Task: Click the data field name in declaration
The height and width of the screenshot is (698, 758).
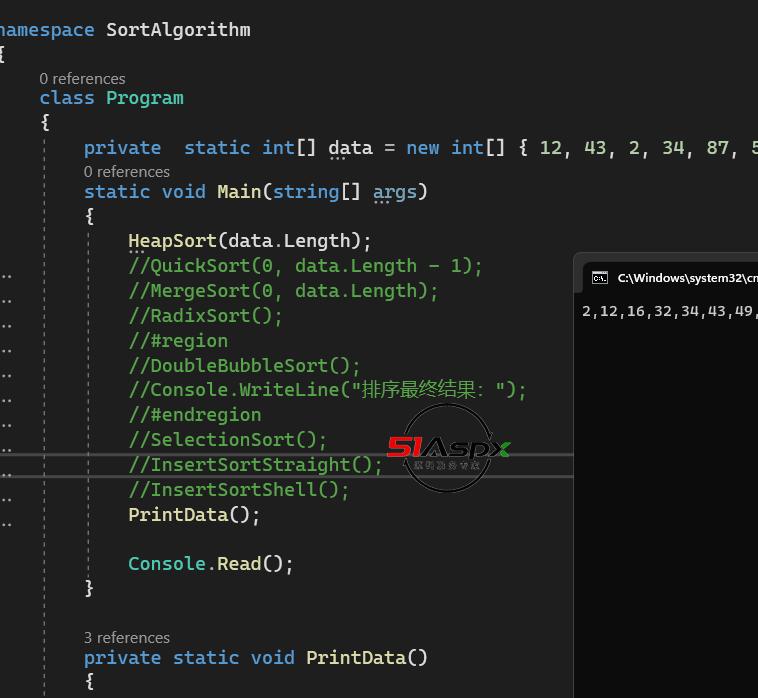Action: pos(350,148)
